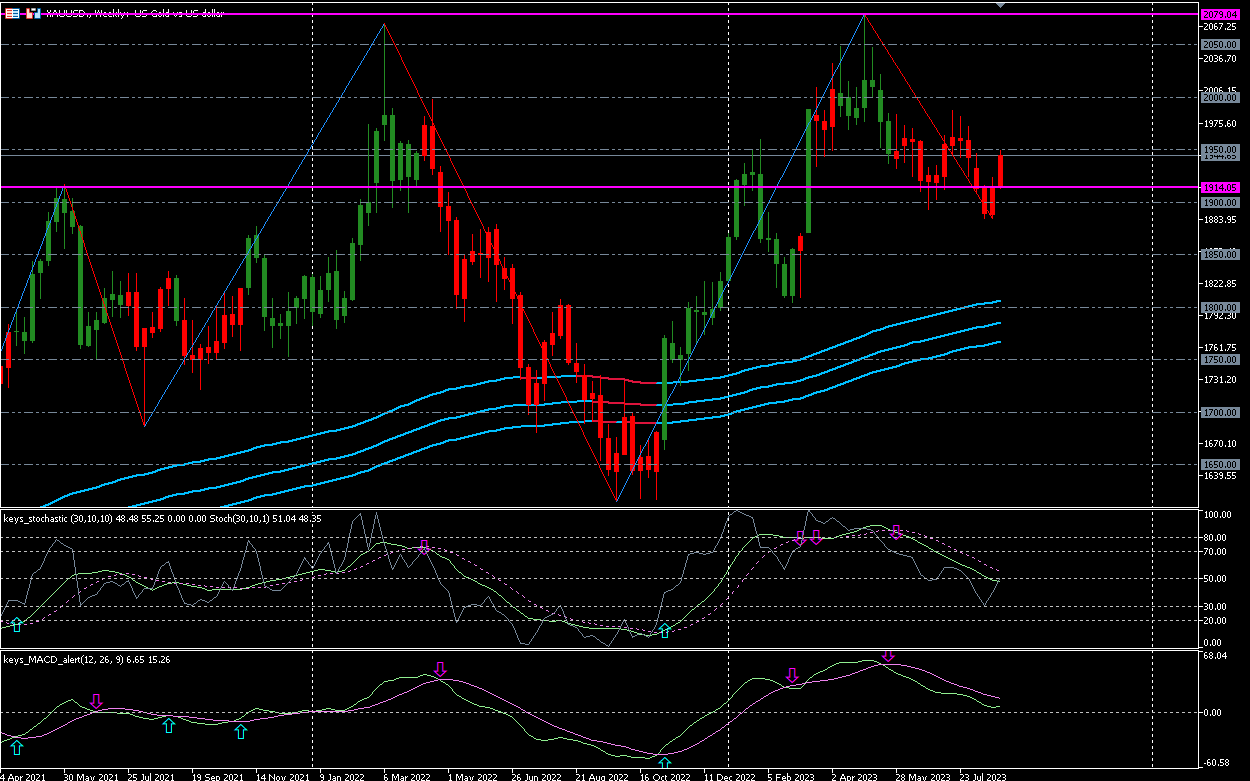Open the Depth of Market icon beside XAUUSD title
Screen dimensions: 1250x781
point(11,13)
